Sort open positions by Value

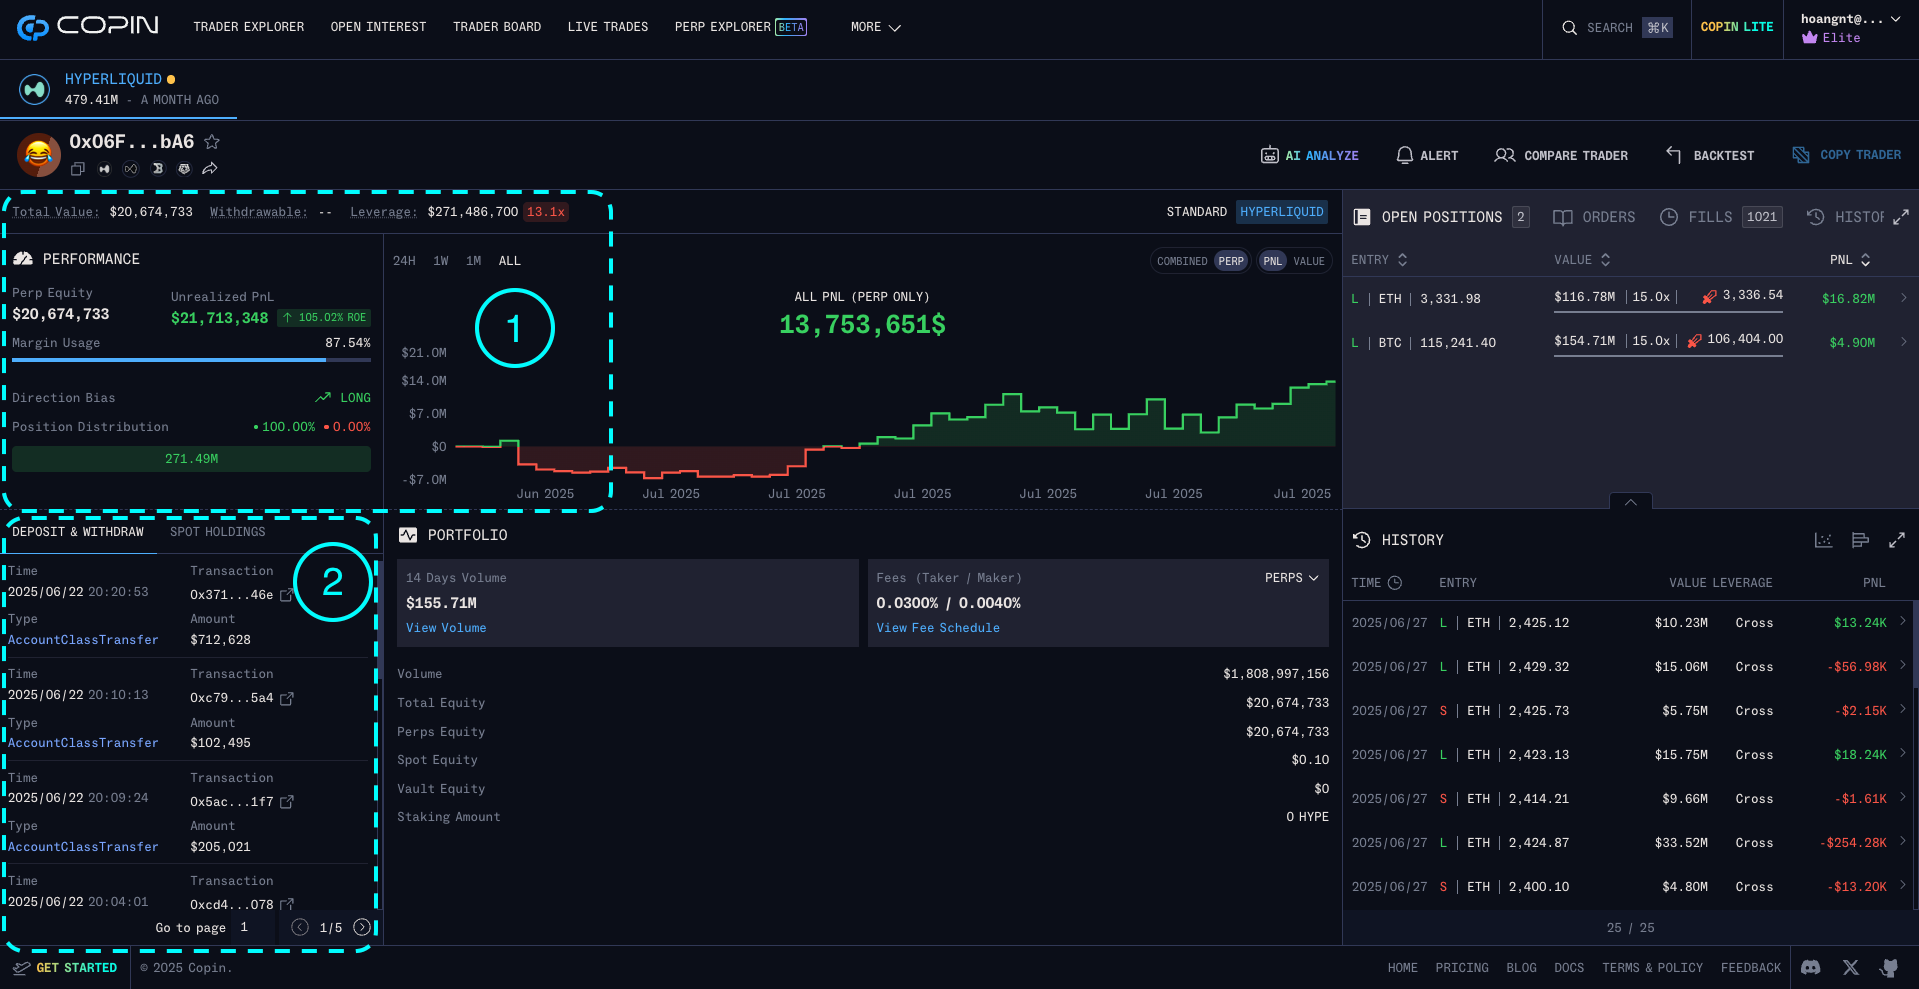[x=1582, y=260]
